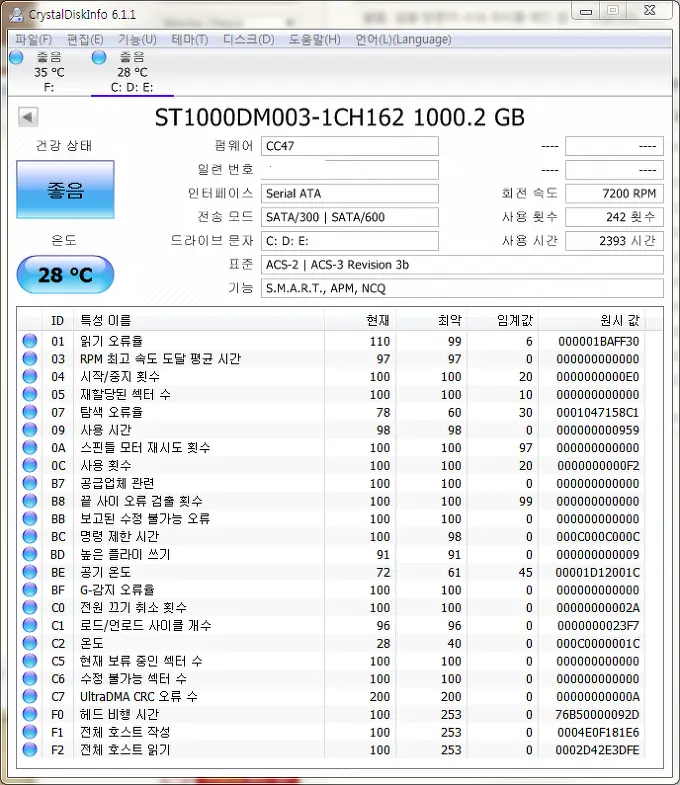The height and width of the screenshot is (785, 680).
Task: Click status orb for BC 명령 제한 시간
Action: click(x=30, y=536)
